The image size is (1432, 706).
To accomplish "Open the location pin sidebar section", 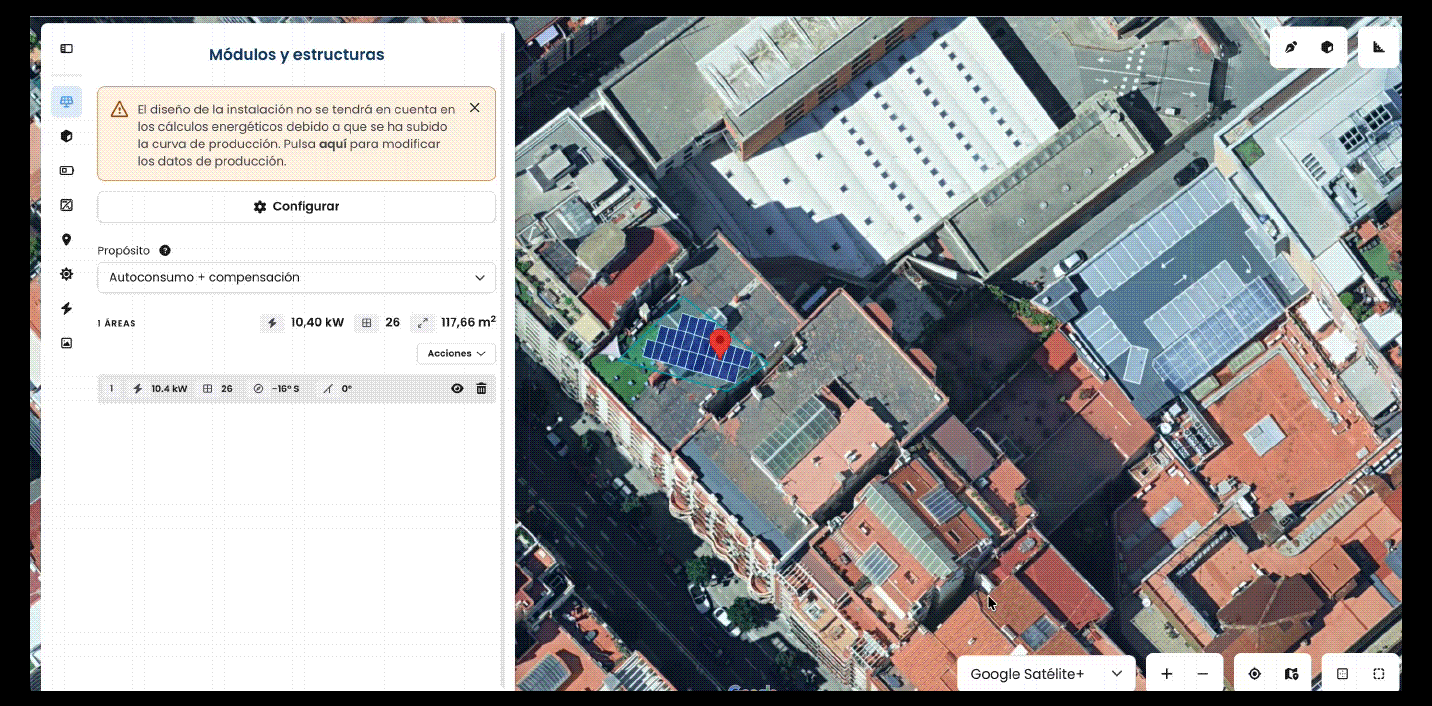I will [x=66, y=240].
